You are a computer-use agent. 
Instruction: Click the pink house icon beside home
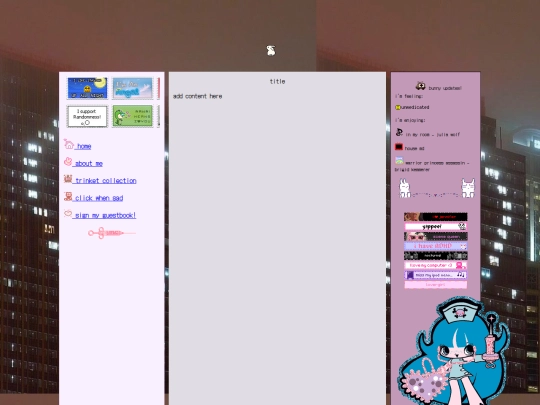69,144
